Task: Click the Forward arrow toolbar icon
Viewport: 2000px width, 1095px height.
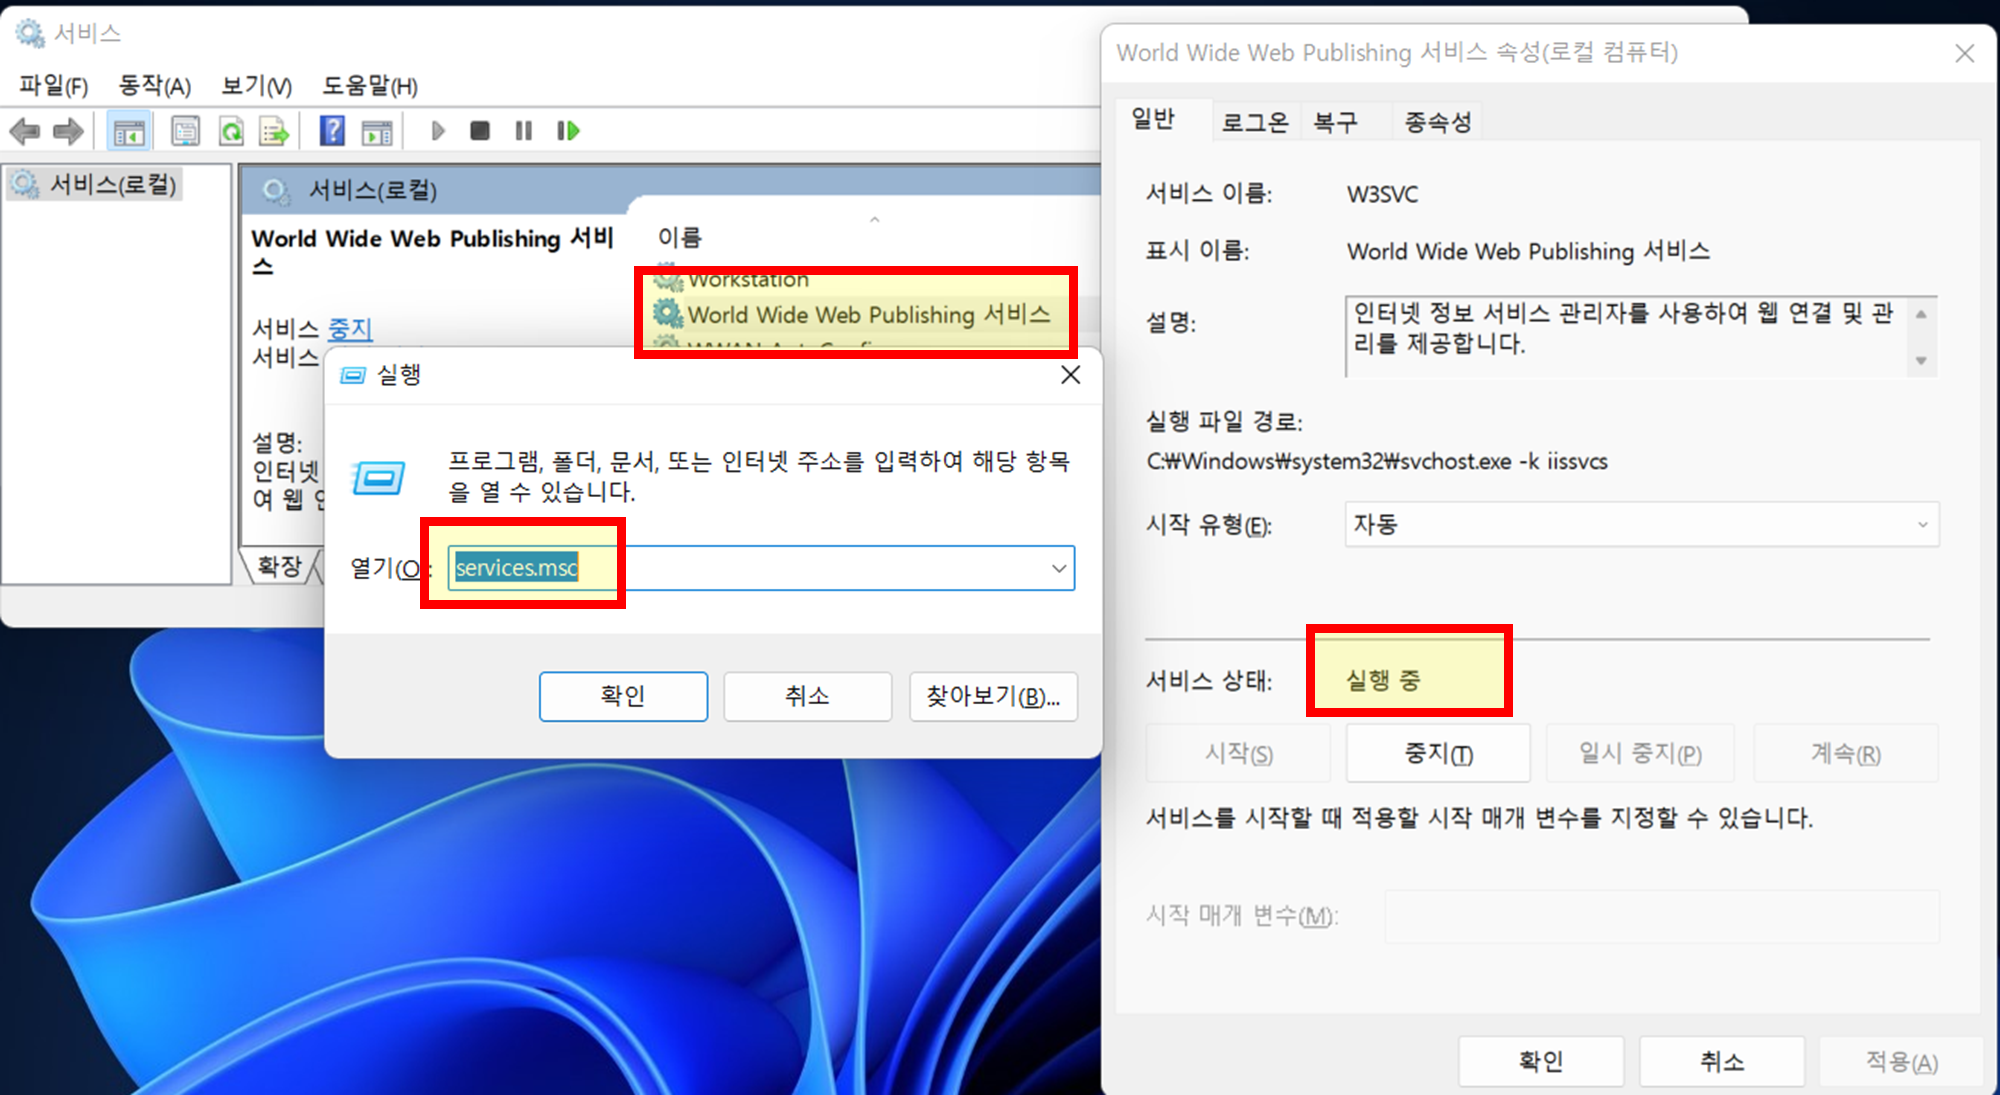Action: pos(68,131)
